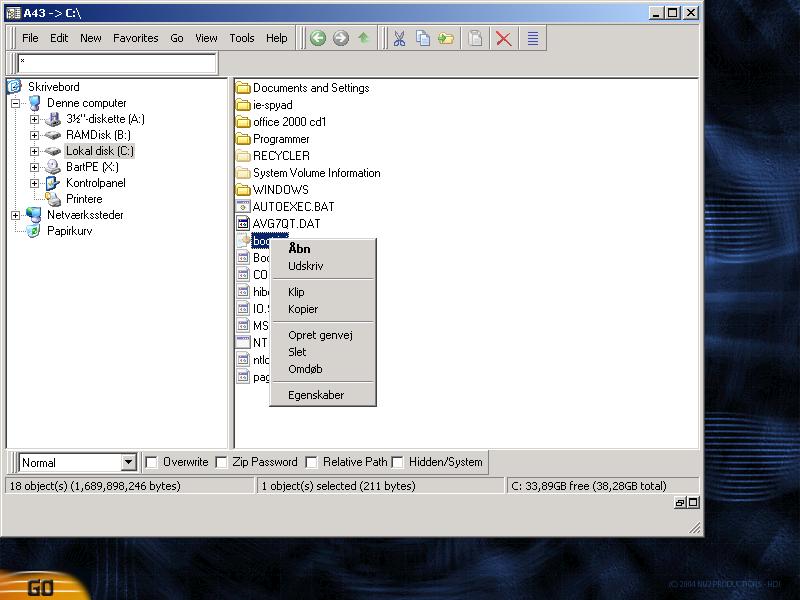The height and width of the screenshot is (600, 800).
Task: Click the A43 title bar application icon
Action: [13, 13]
